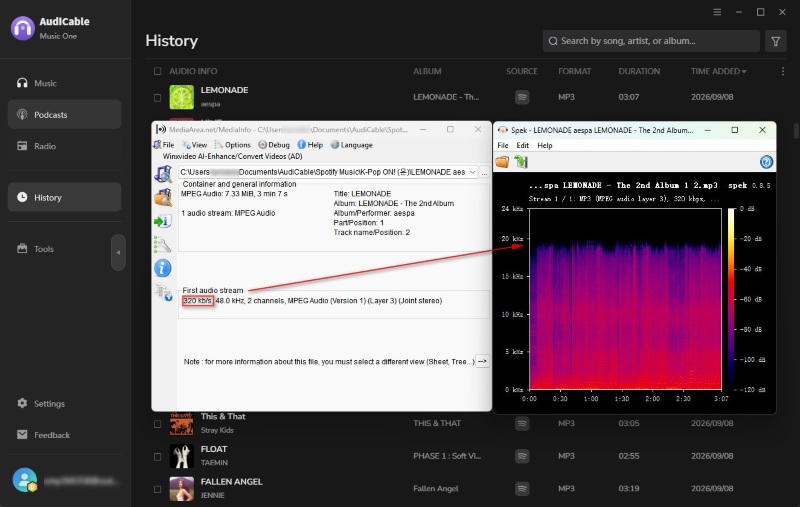
Task: Click MediaInfo preferences tools icon
Action: 162,245
